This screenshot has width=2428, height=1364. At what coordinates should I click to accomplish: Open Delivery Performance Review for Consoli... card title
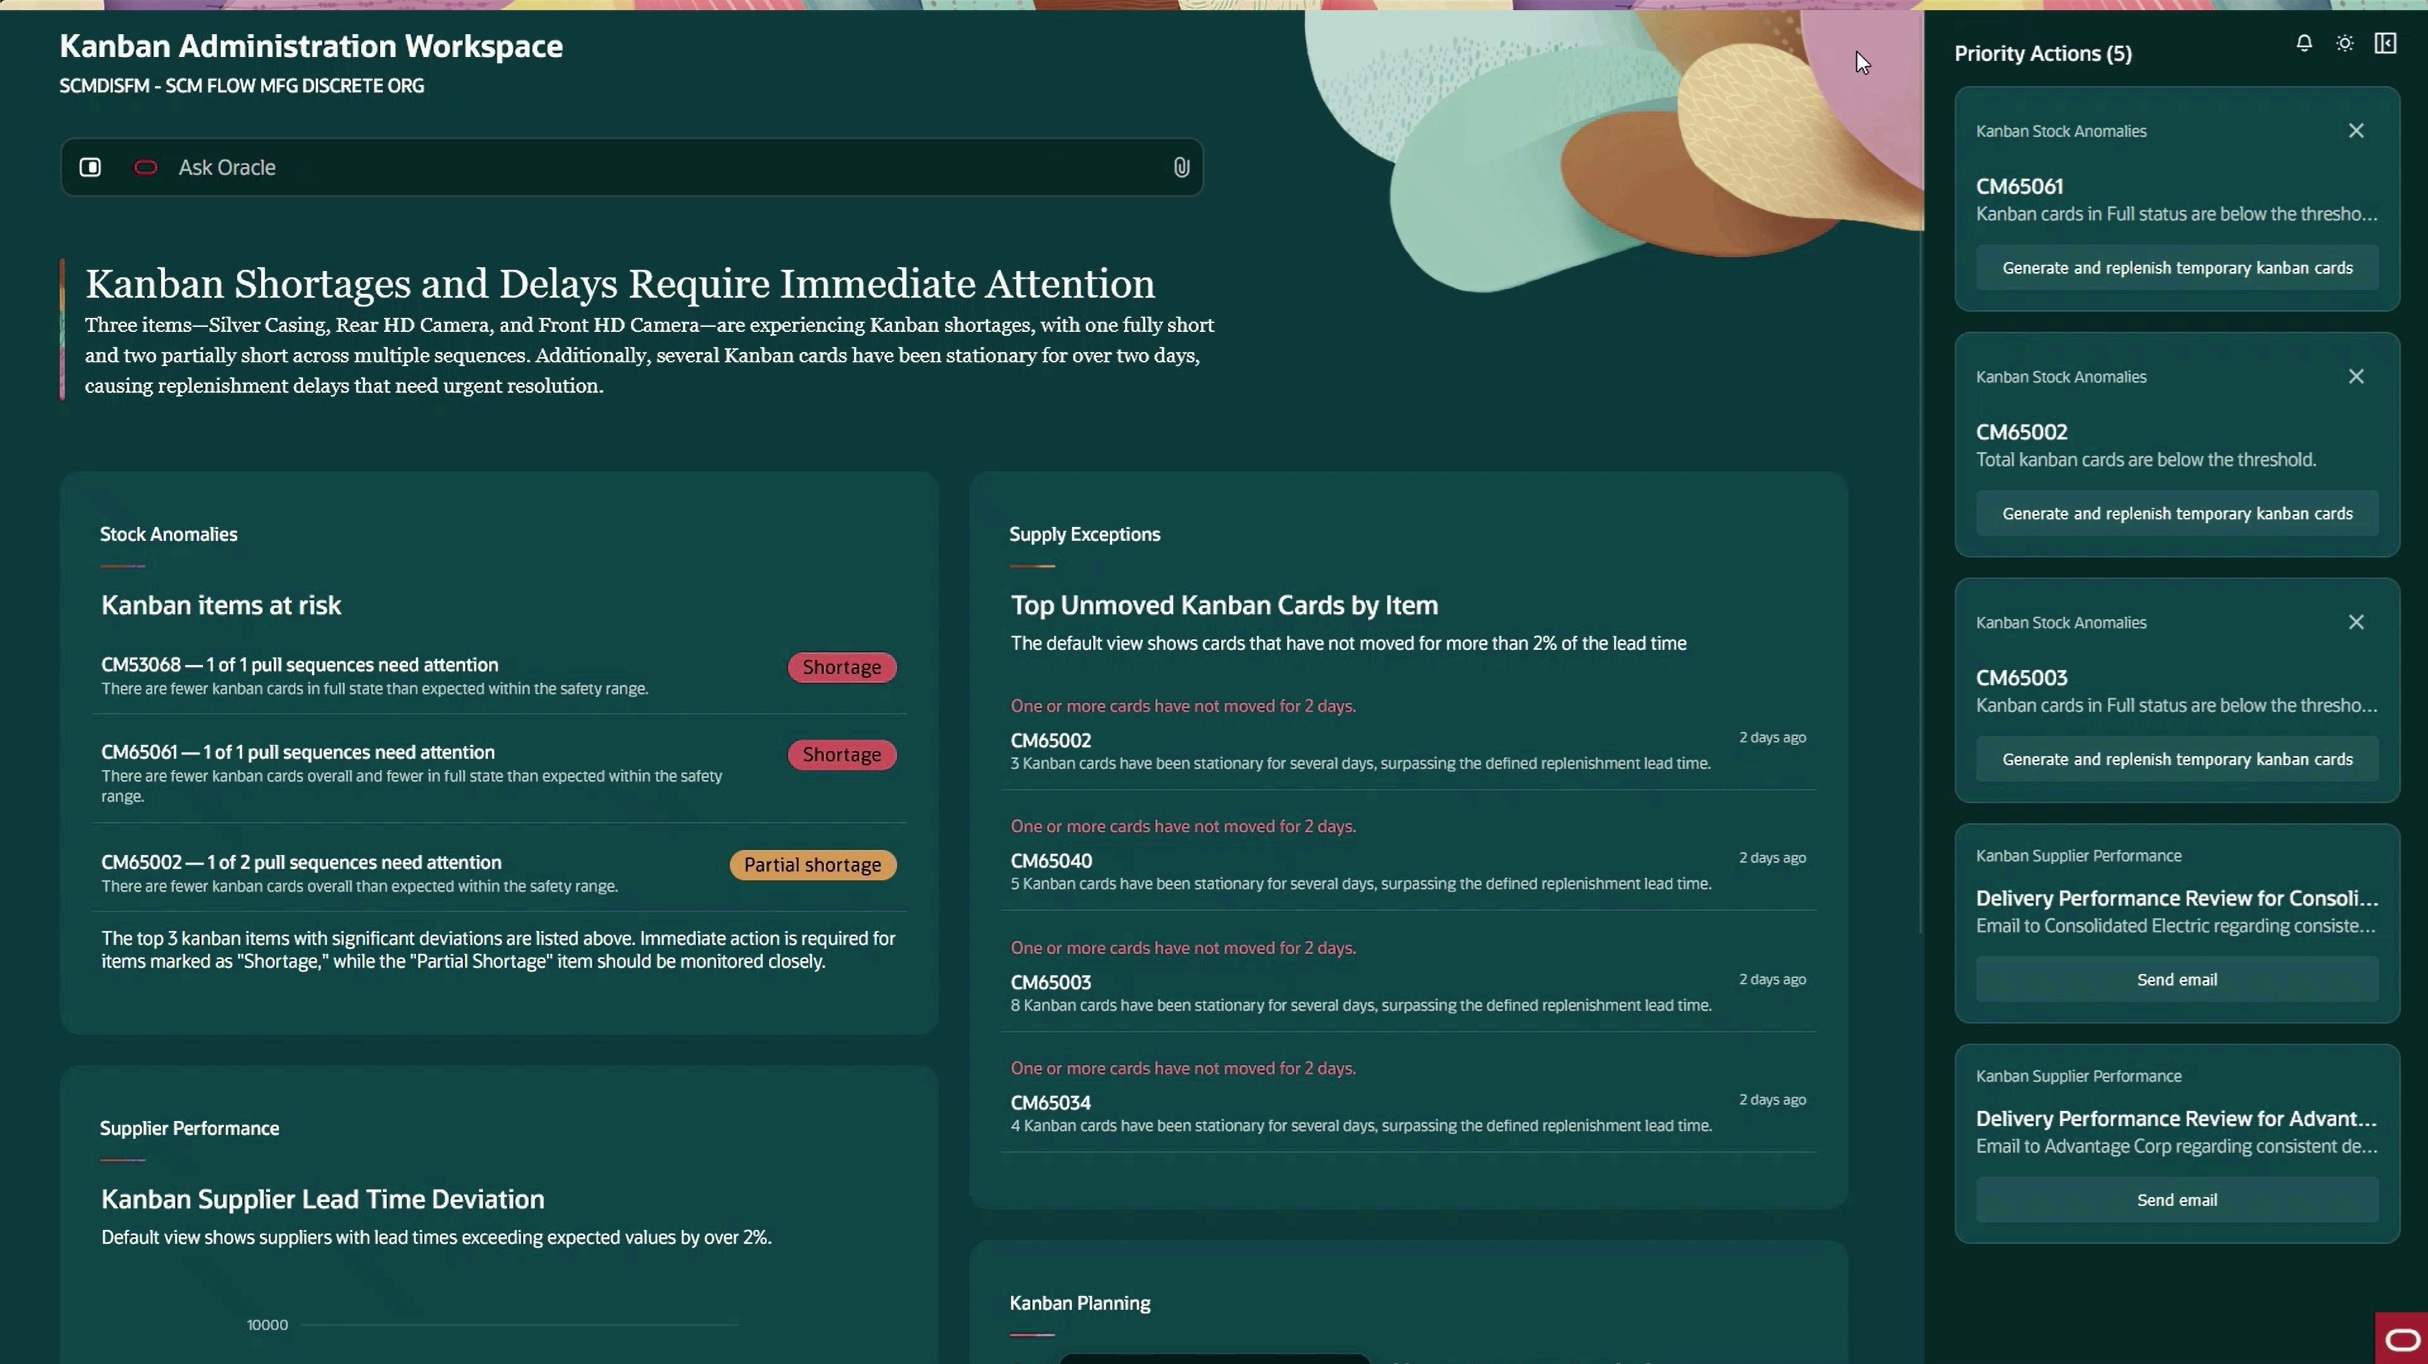coord(2177,898)
